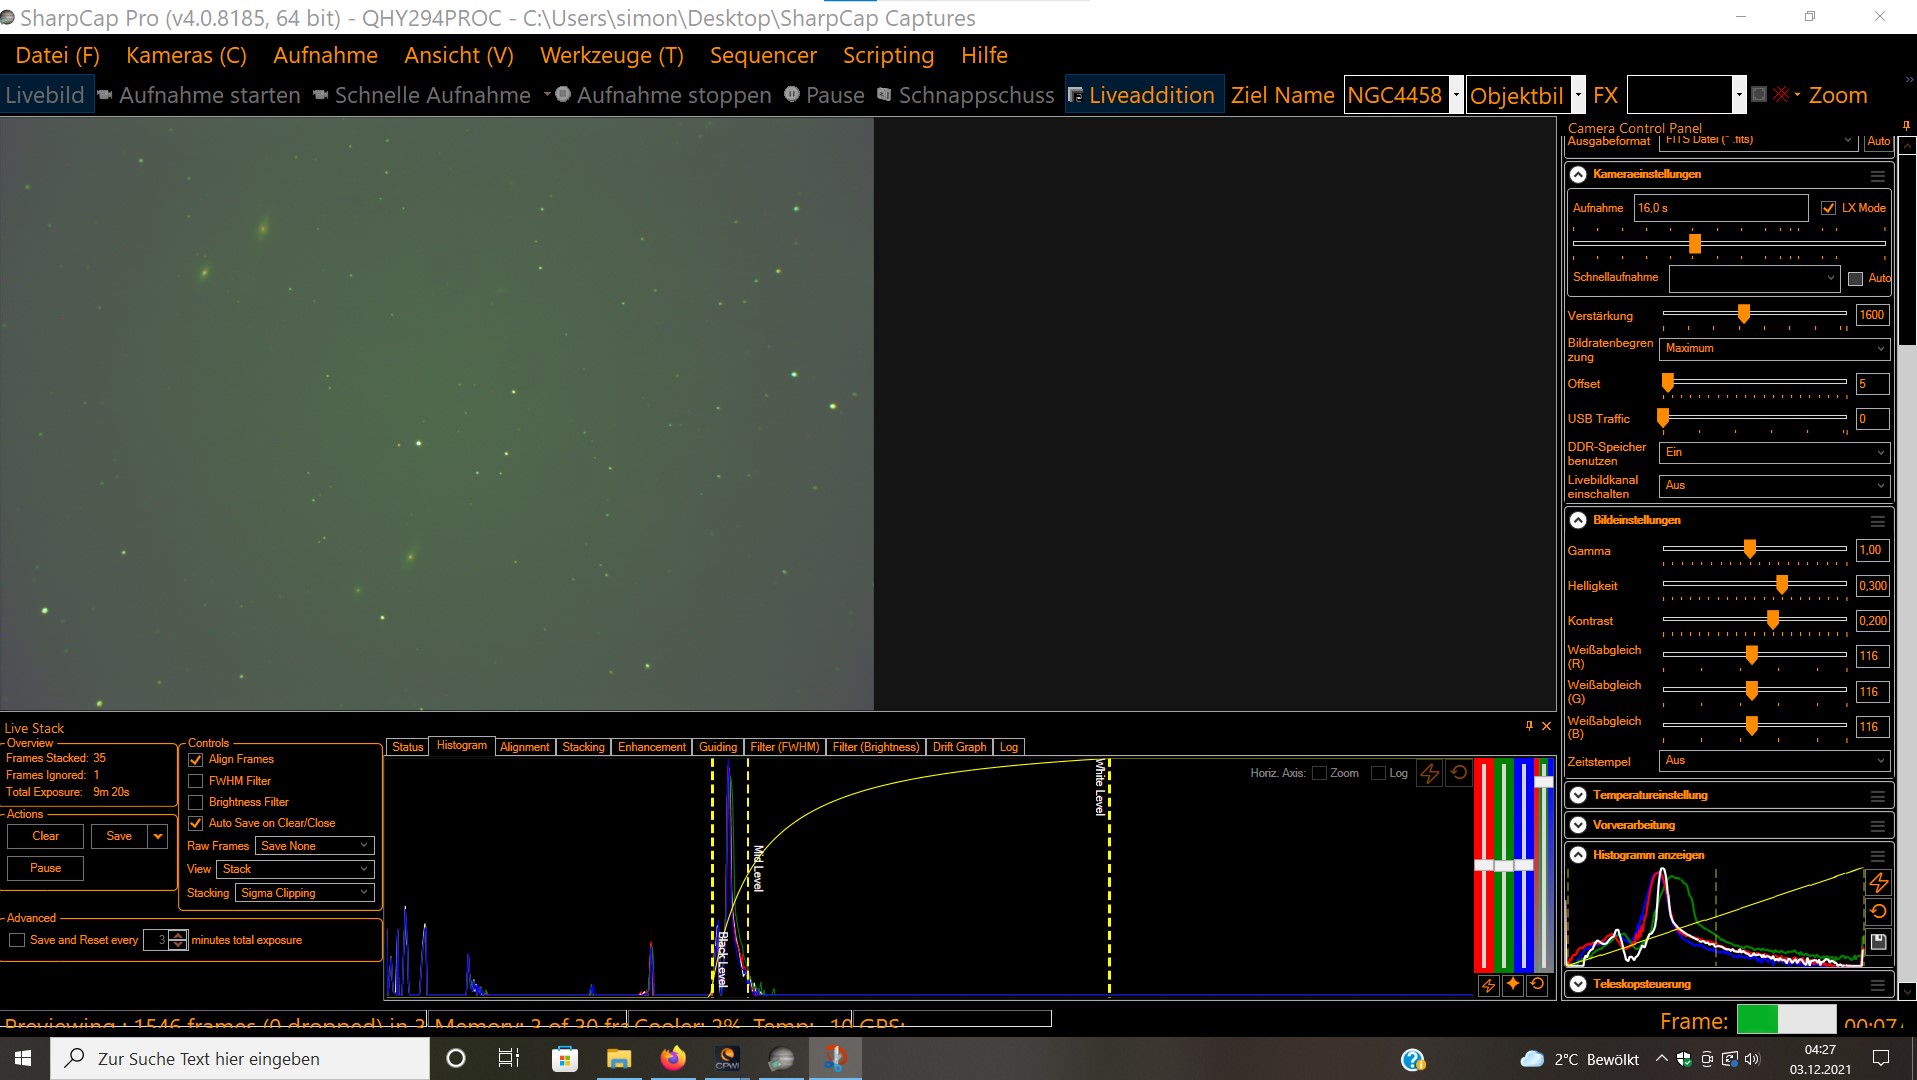The width and height of the screenshot is (1917, 1080).
Task: Click the Schnappschuss toolbar button
Action: point(966,95)
